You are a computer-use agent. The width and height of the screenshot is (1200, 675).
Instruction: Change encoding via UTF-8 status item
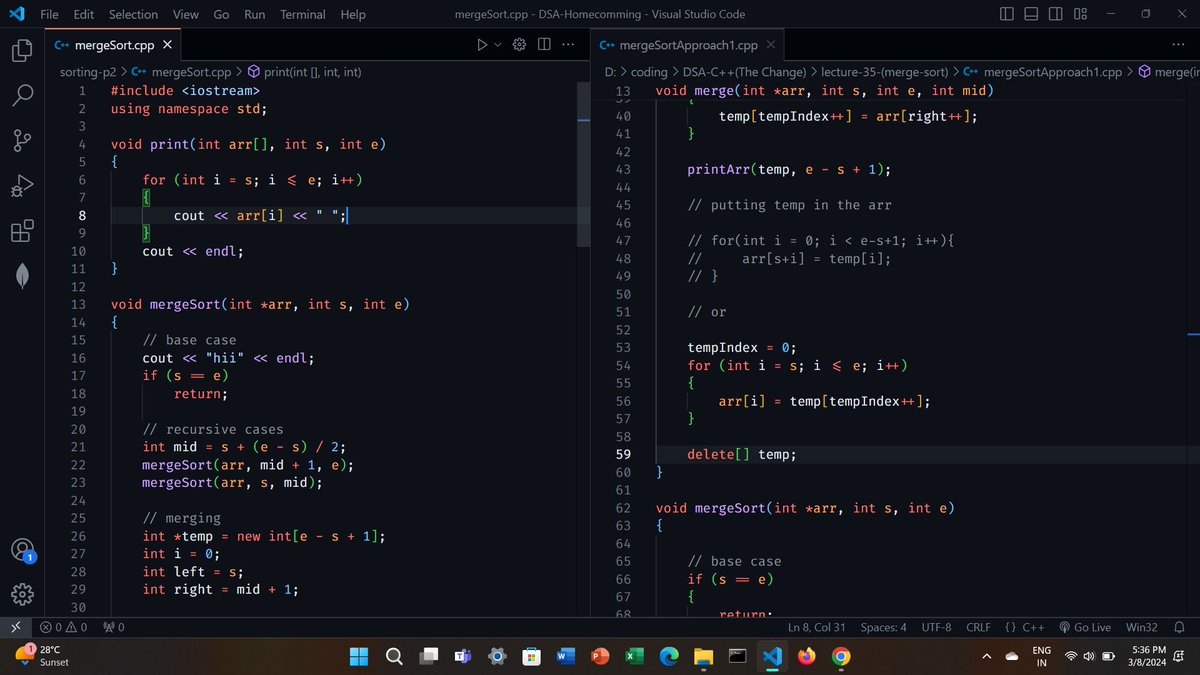point(936,627)
